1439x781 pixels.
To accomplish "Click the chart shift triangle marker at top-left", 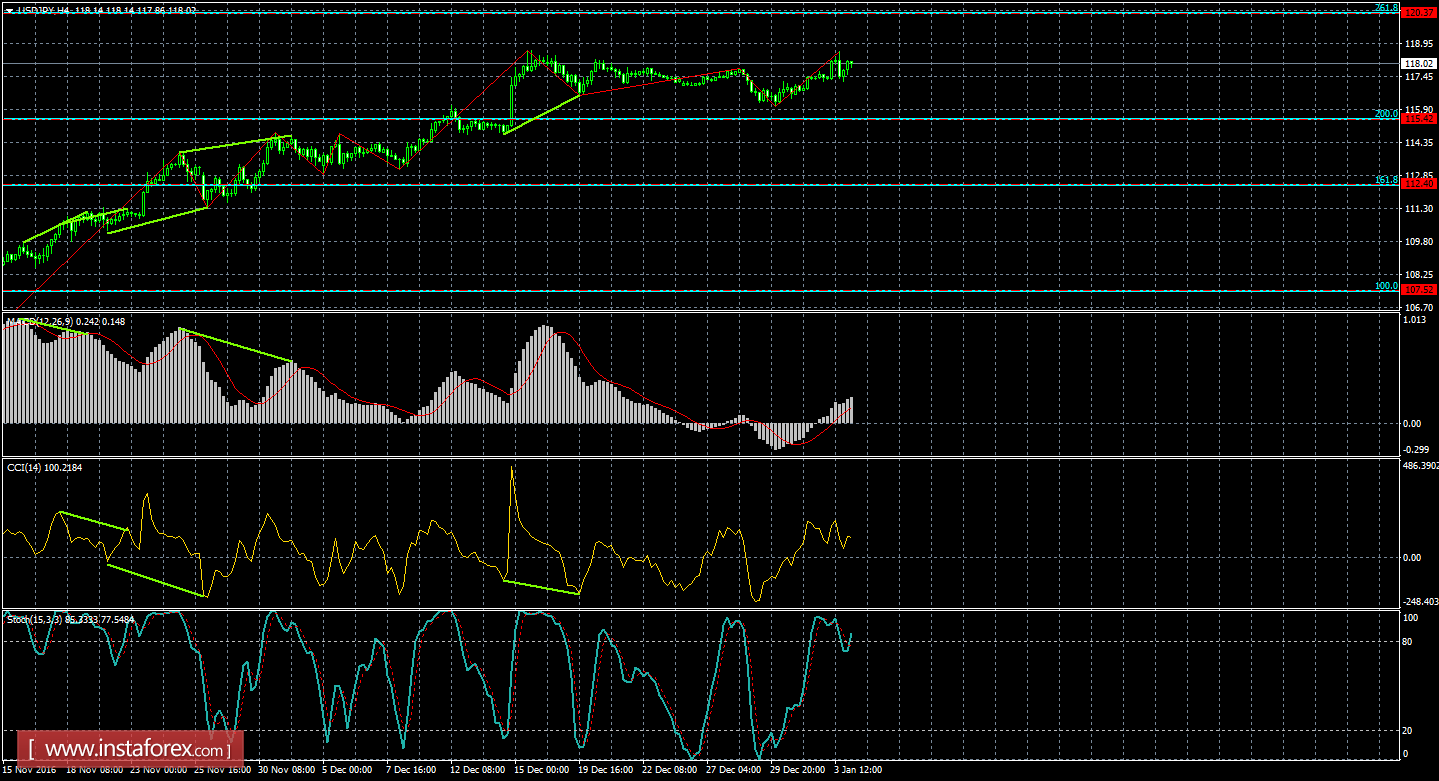I will [x=9, y=9].
